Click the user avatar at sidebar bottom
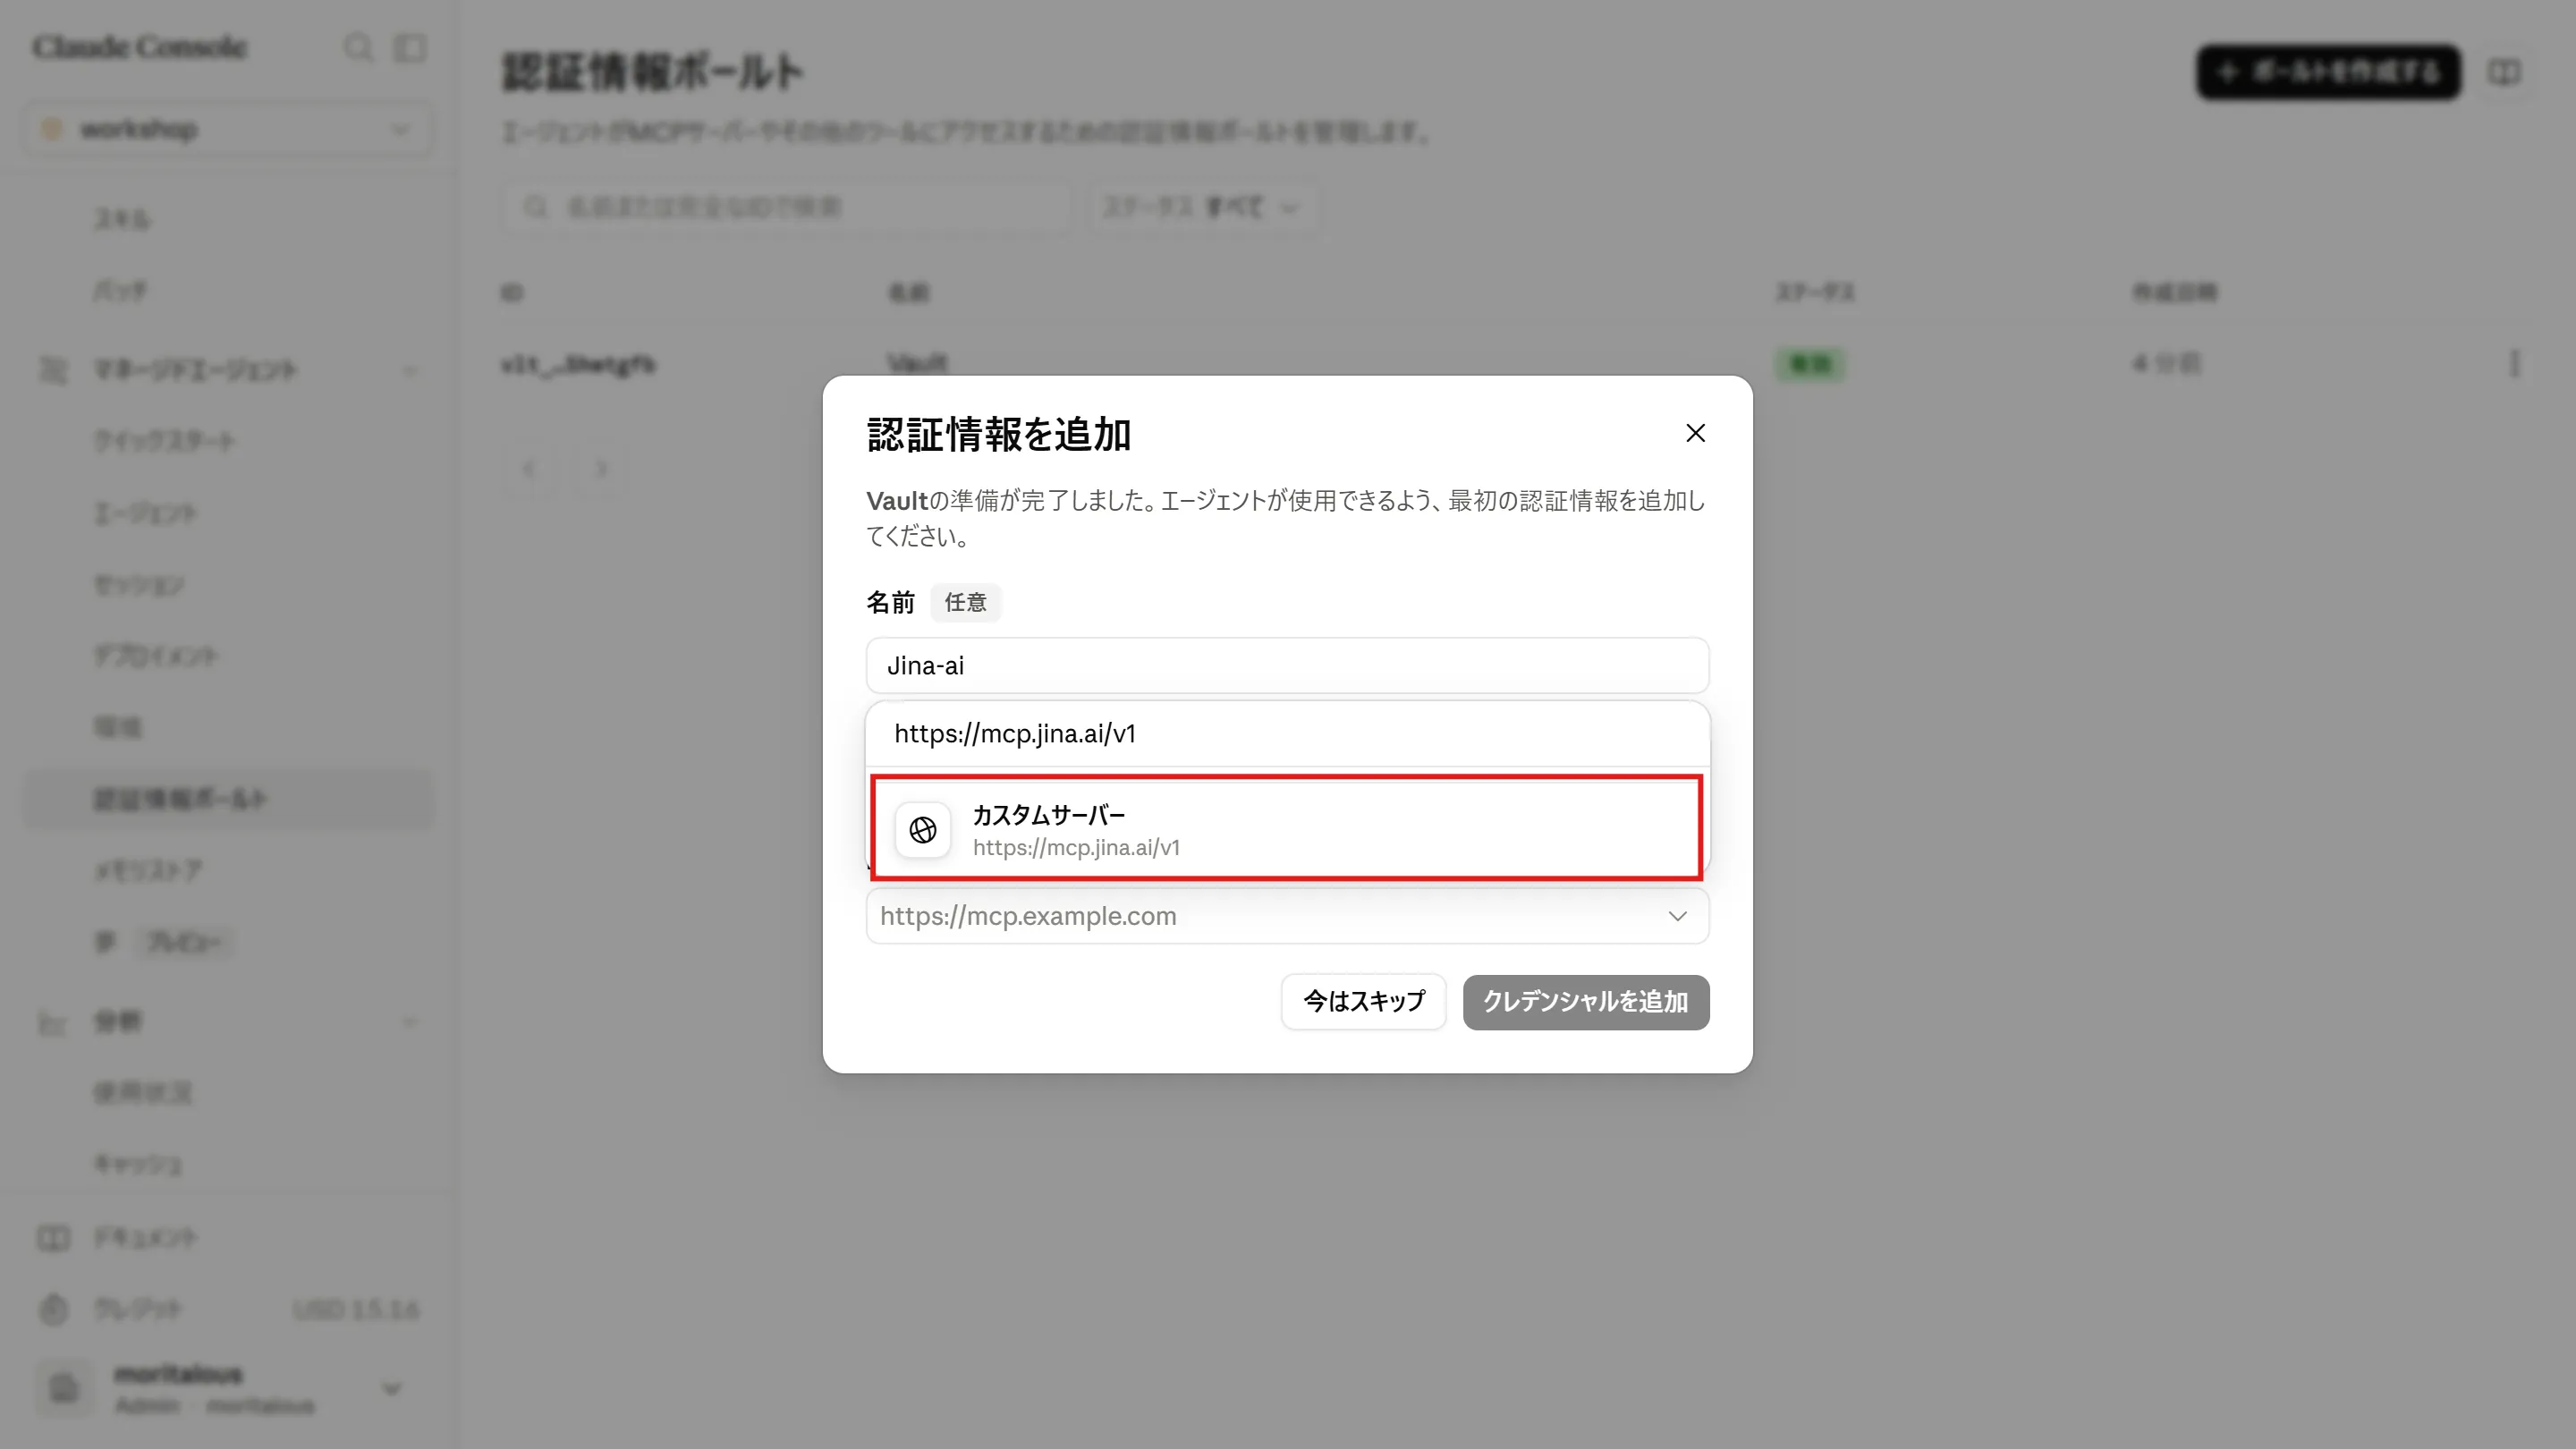 click(x=64, y=1389)
